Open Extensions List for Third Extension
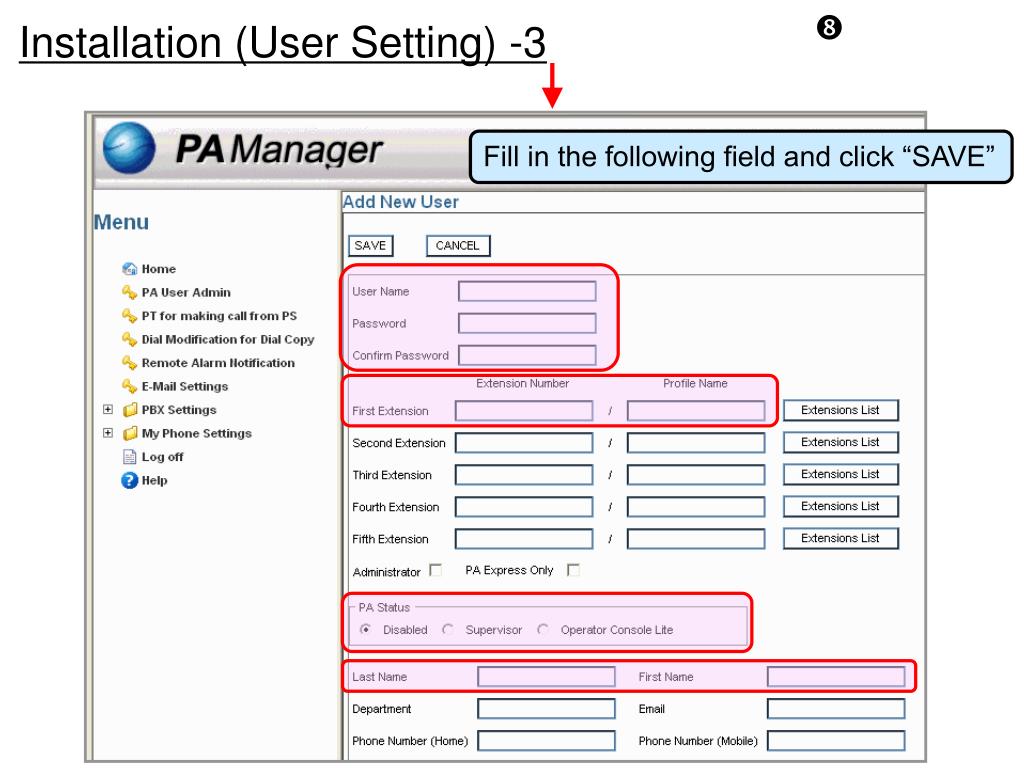 840,474
